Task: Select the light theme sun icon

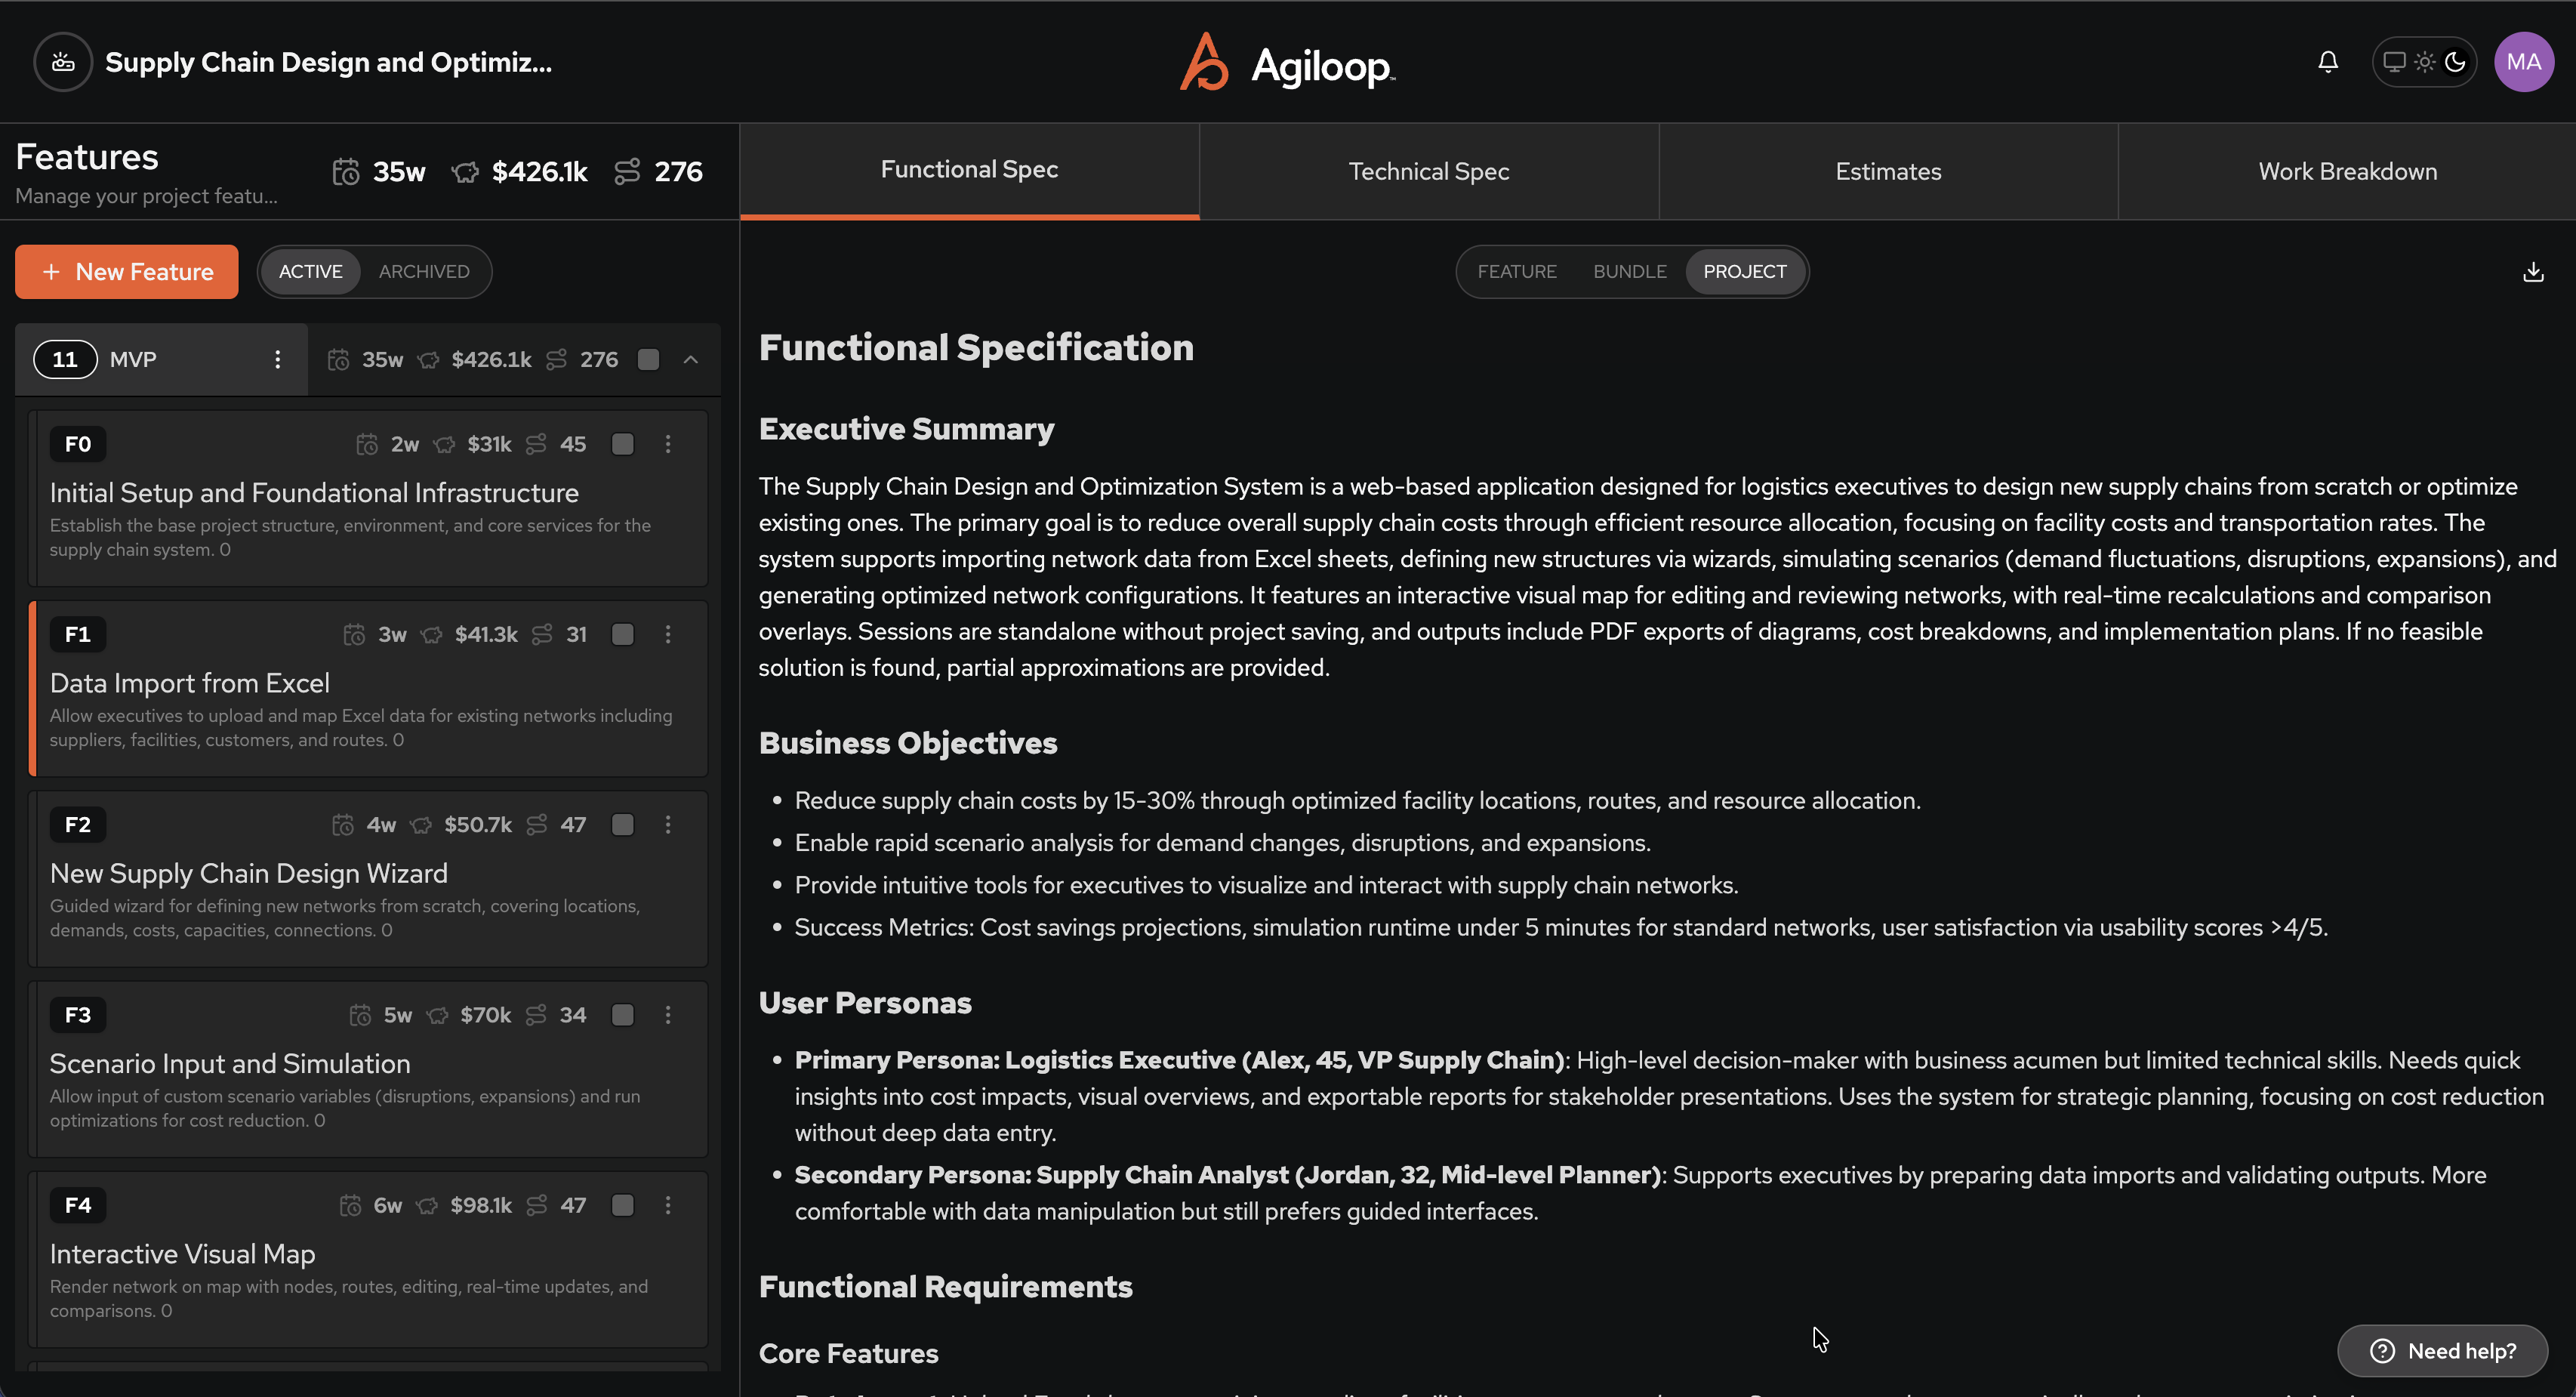Action: [x=2423, y=61]
